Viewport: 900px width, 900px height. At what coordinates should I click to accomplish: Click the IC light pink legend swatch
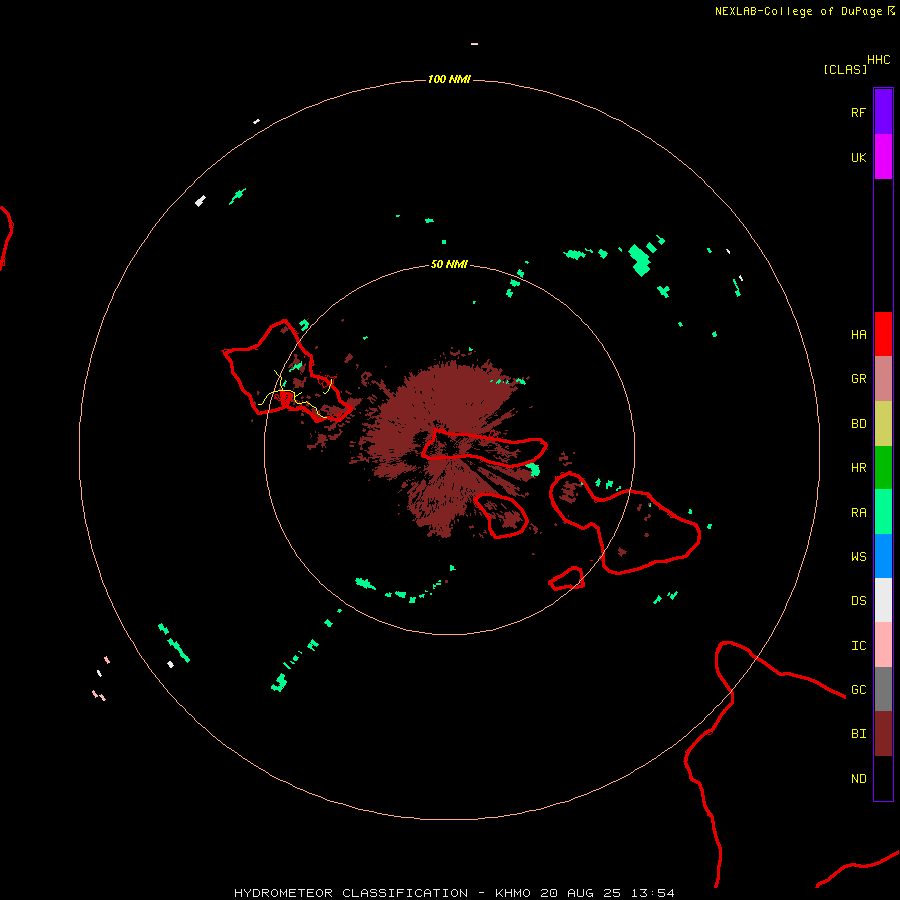click(x=883, y=645)
